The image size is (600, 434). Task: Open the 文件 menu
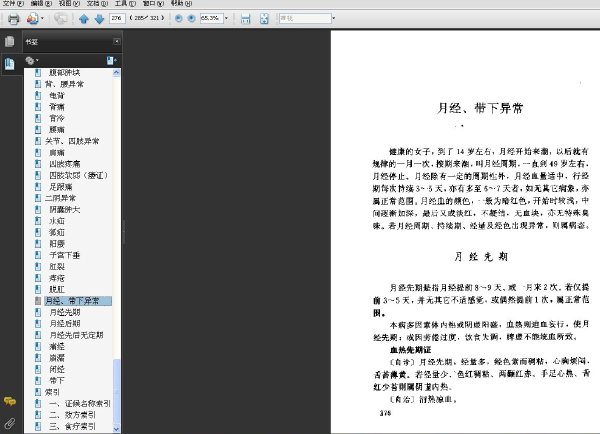click(x=13, y=3)
